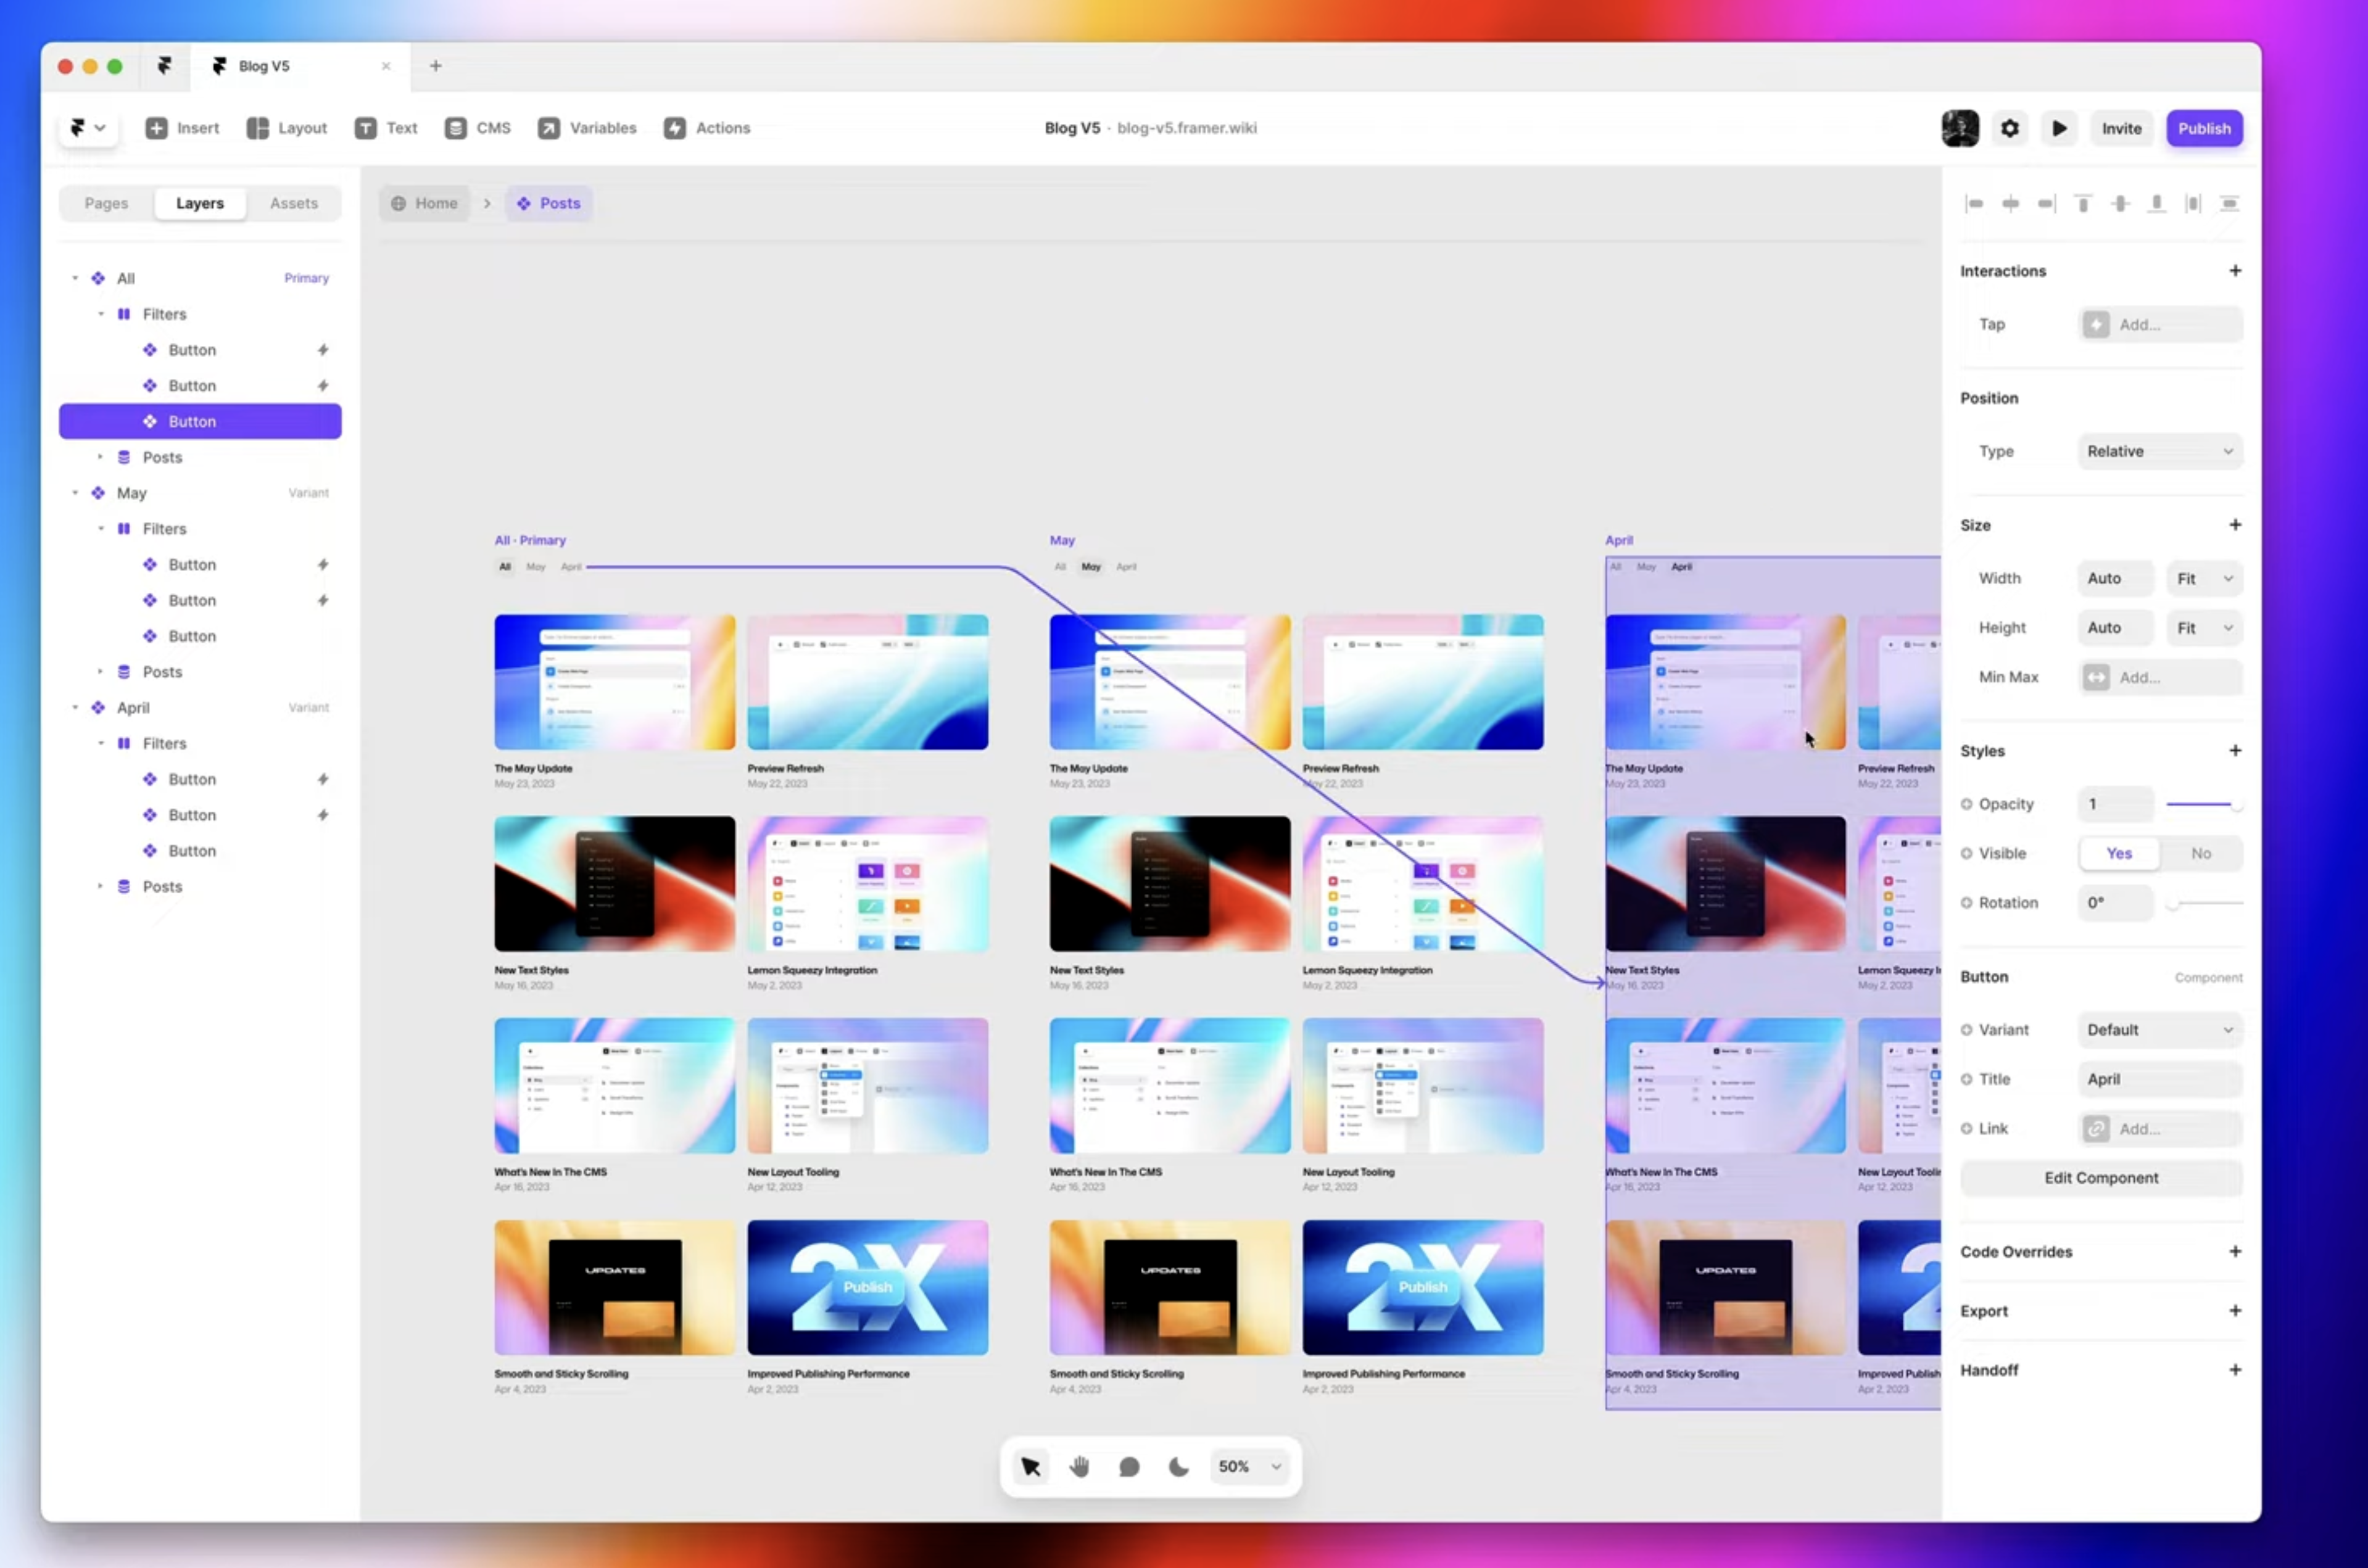Click the preview play button
This screenshot has width=2368, height=1568.
point(2059,128)
